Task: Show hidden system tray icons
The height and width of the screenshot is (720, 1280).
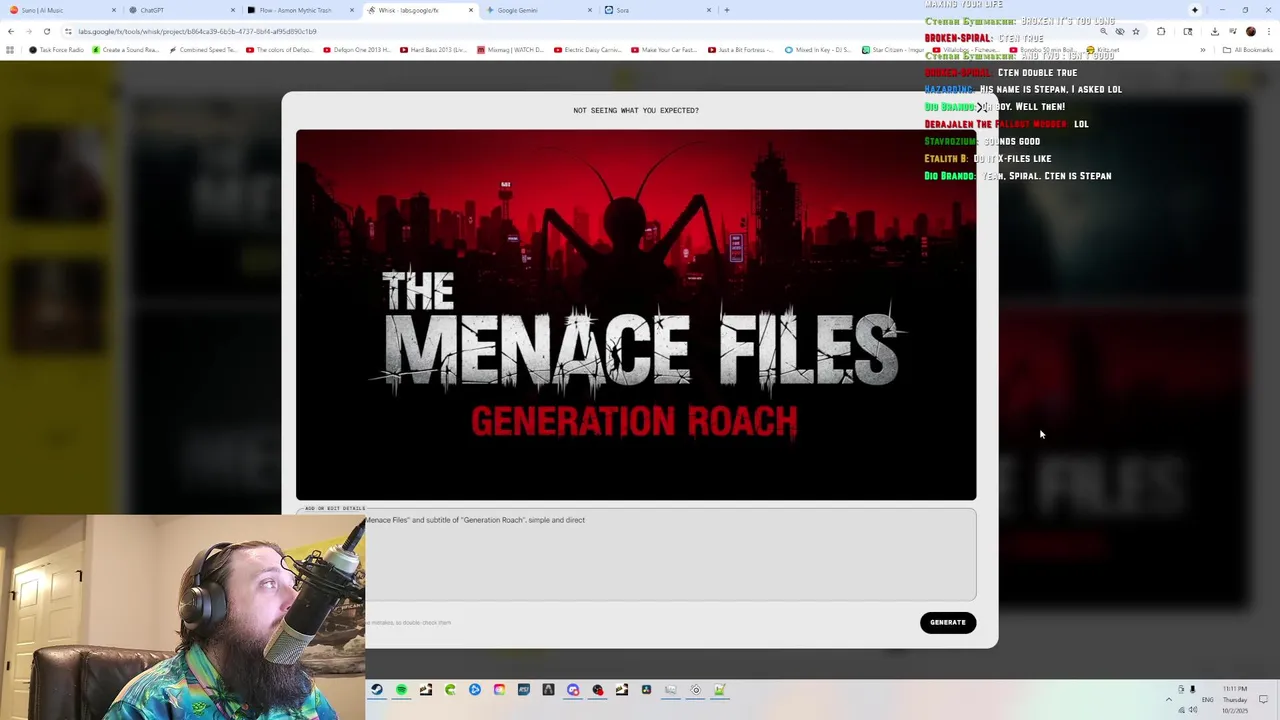Action: 1168,699
